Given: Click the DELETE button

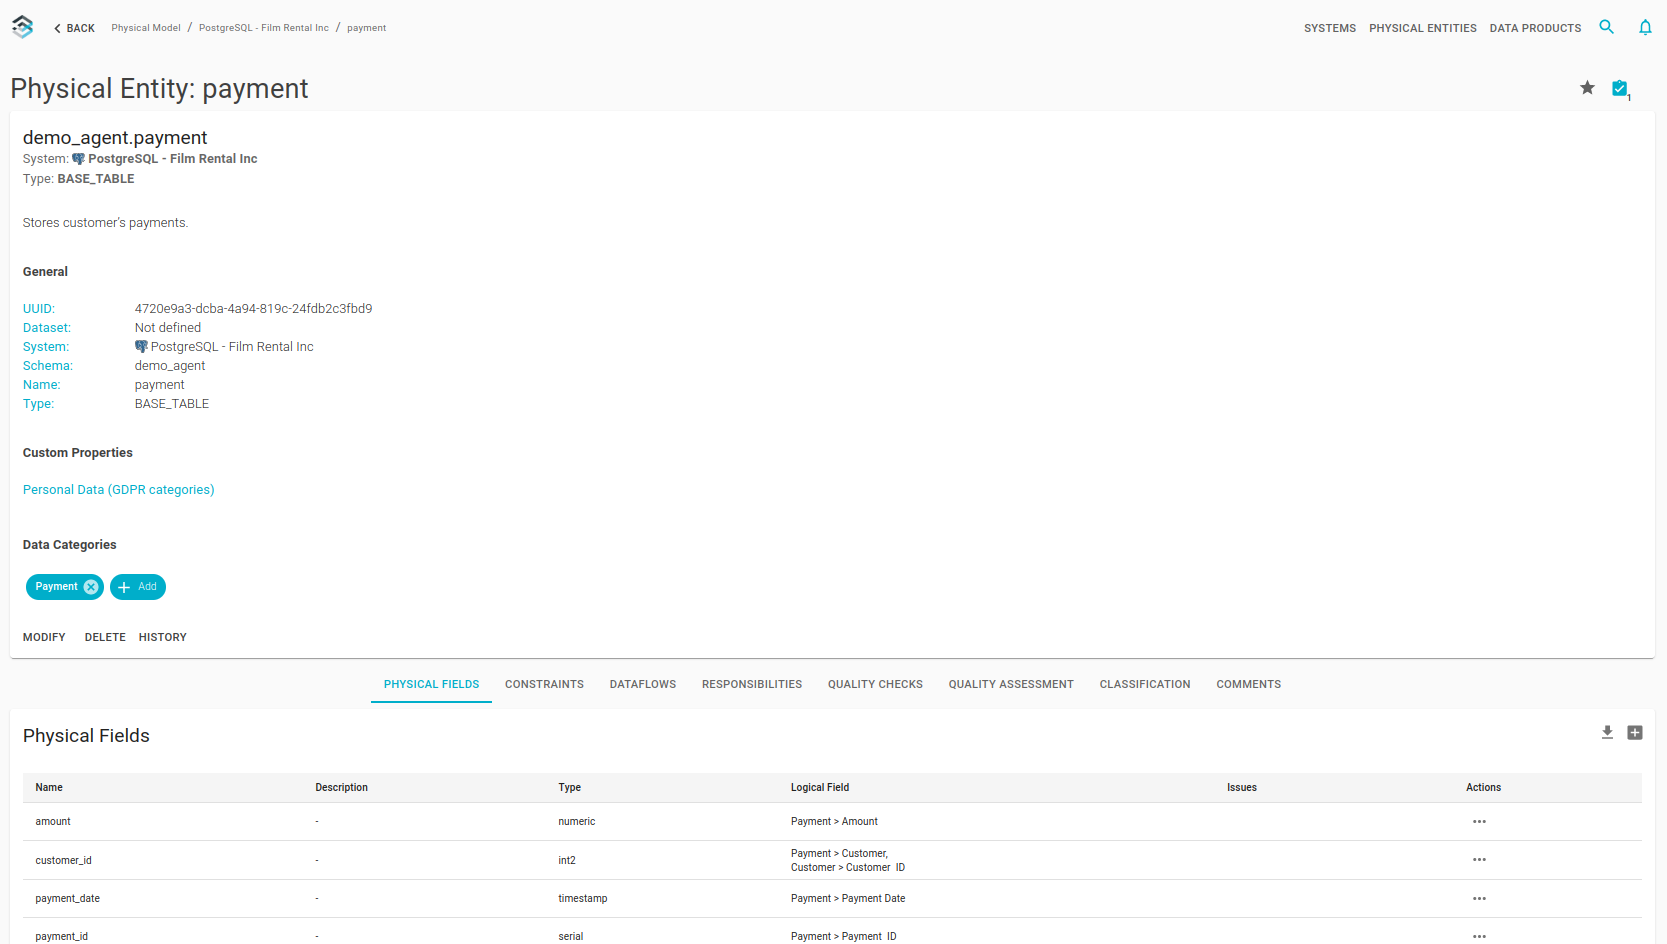Looking at the screenshot, I should tap(105, 637).
